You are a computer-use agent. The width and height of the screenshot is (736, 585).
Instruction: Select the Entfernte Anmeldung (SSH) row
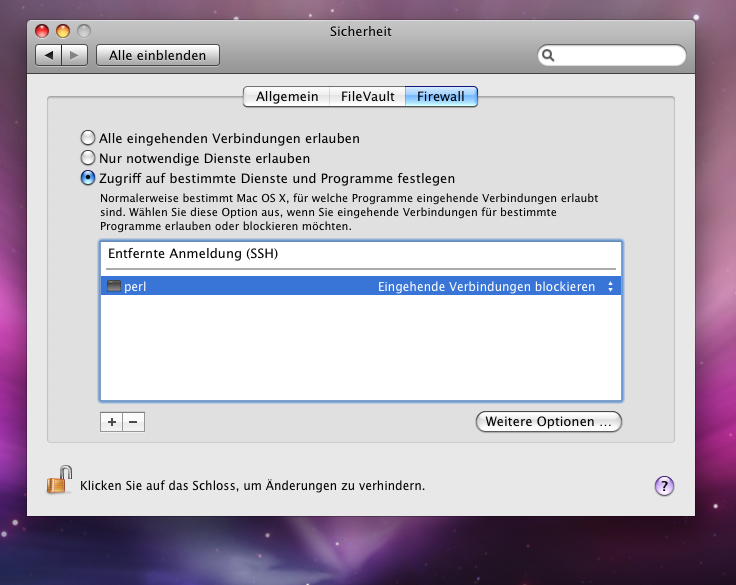point(360,254)
